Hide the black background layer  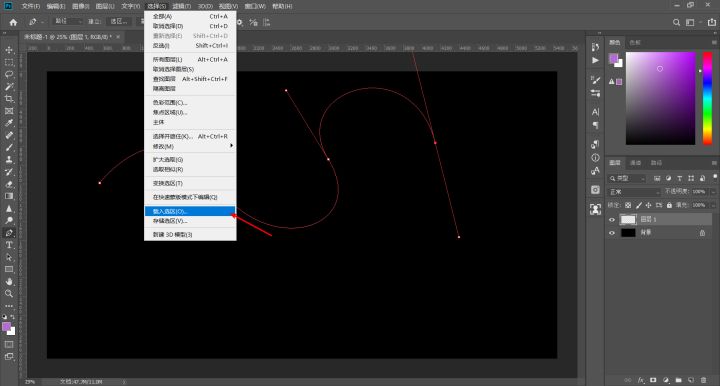[612, 233]
